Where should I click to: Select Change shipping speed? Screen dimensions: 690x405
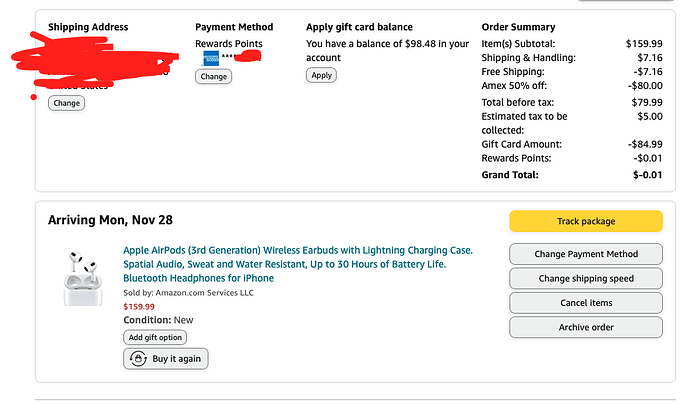(x=585, y=278)
